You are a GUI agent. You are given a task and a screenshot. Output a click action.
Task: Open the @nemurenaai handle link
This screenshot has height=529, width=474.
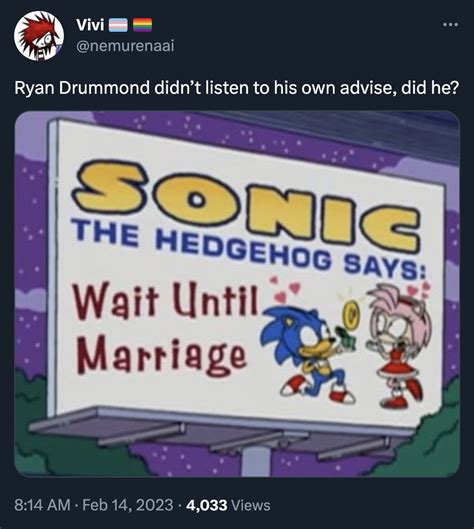coord(125,46)
